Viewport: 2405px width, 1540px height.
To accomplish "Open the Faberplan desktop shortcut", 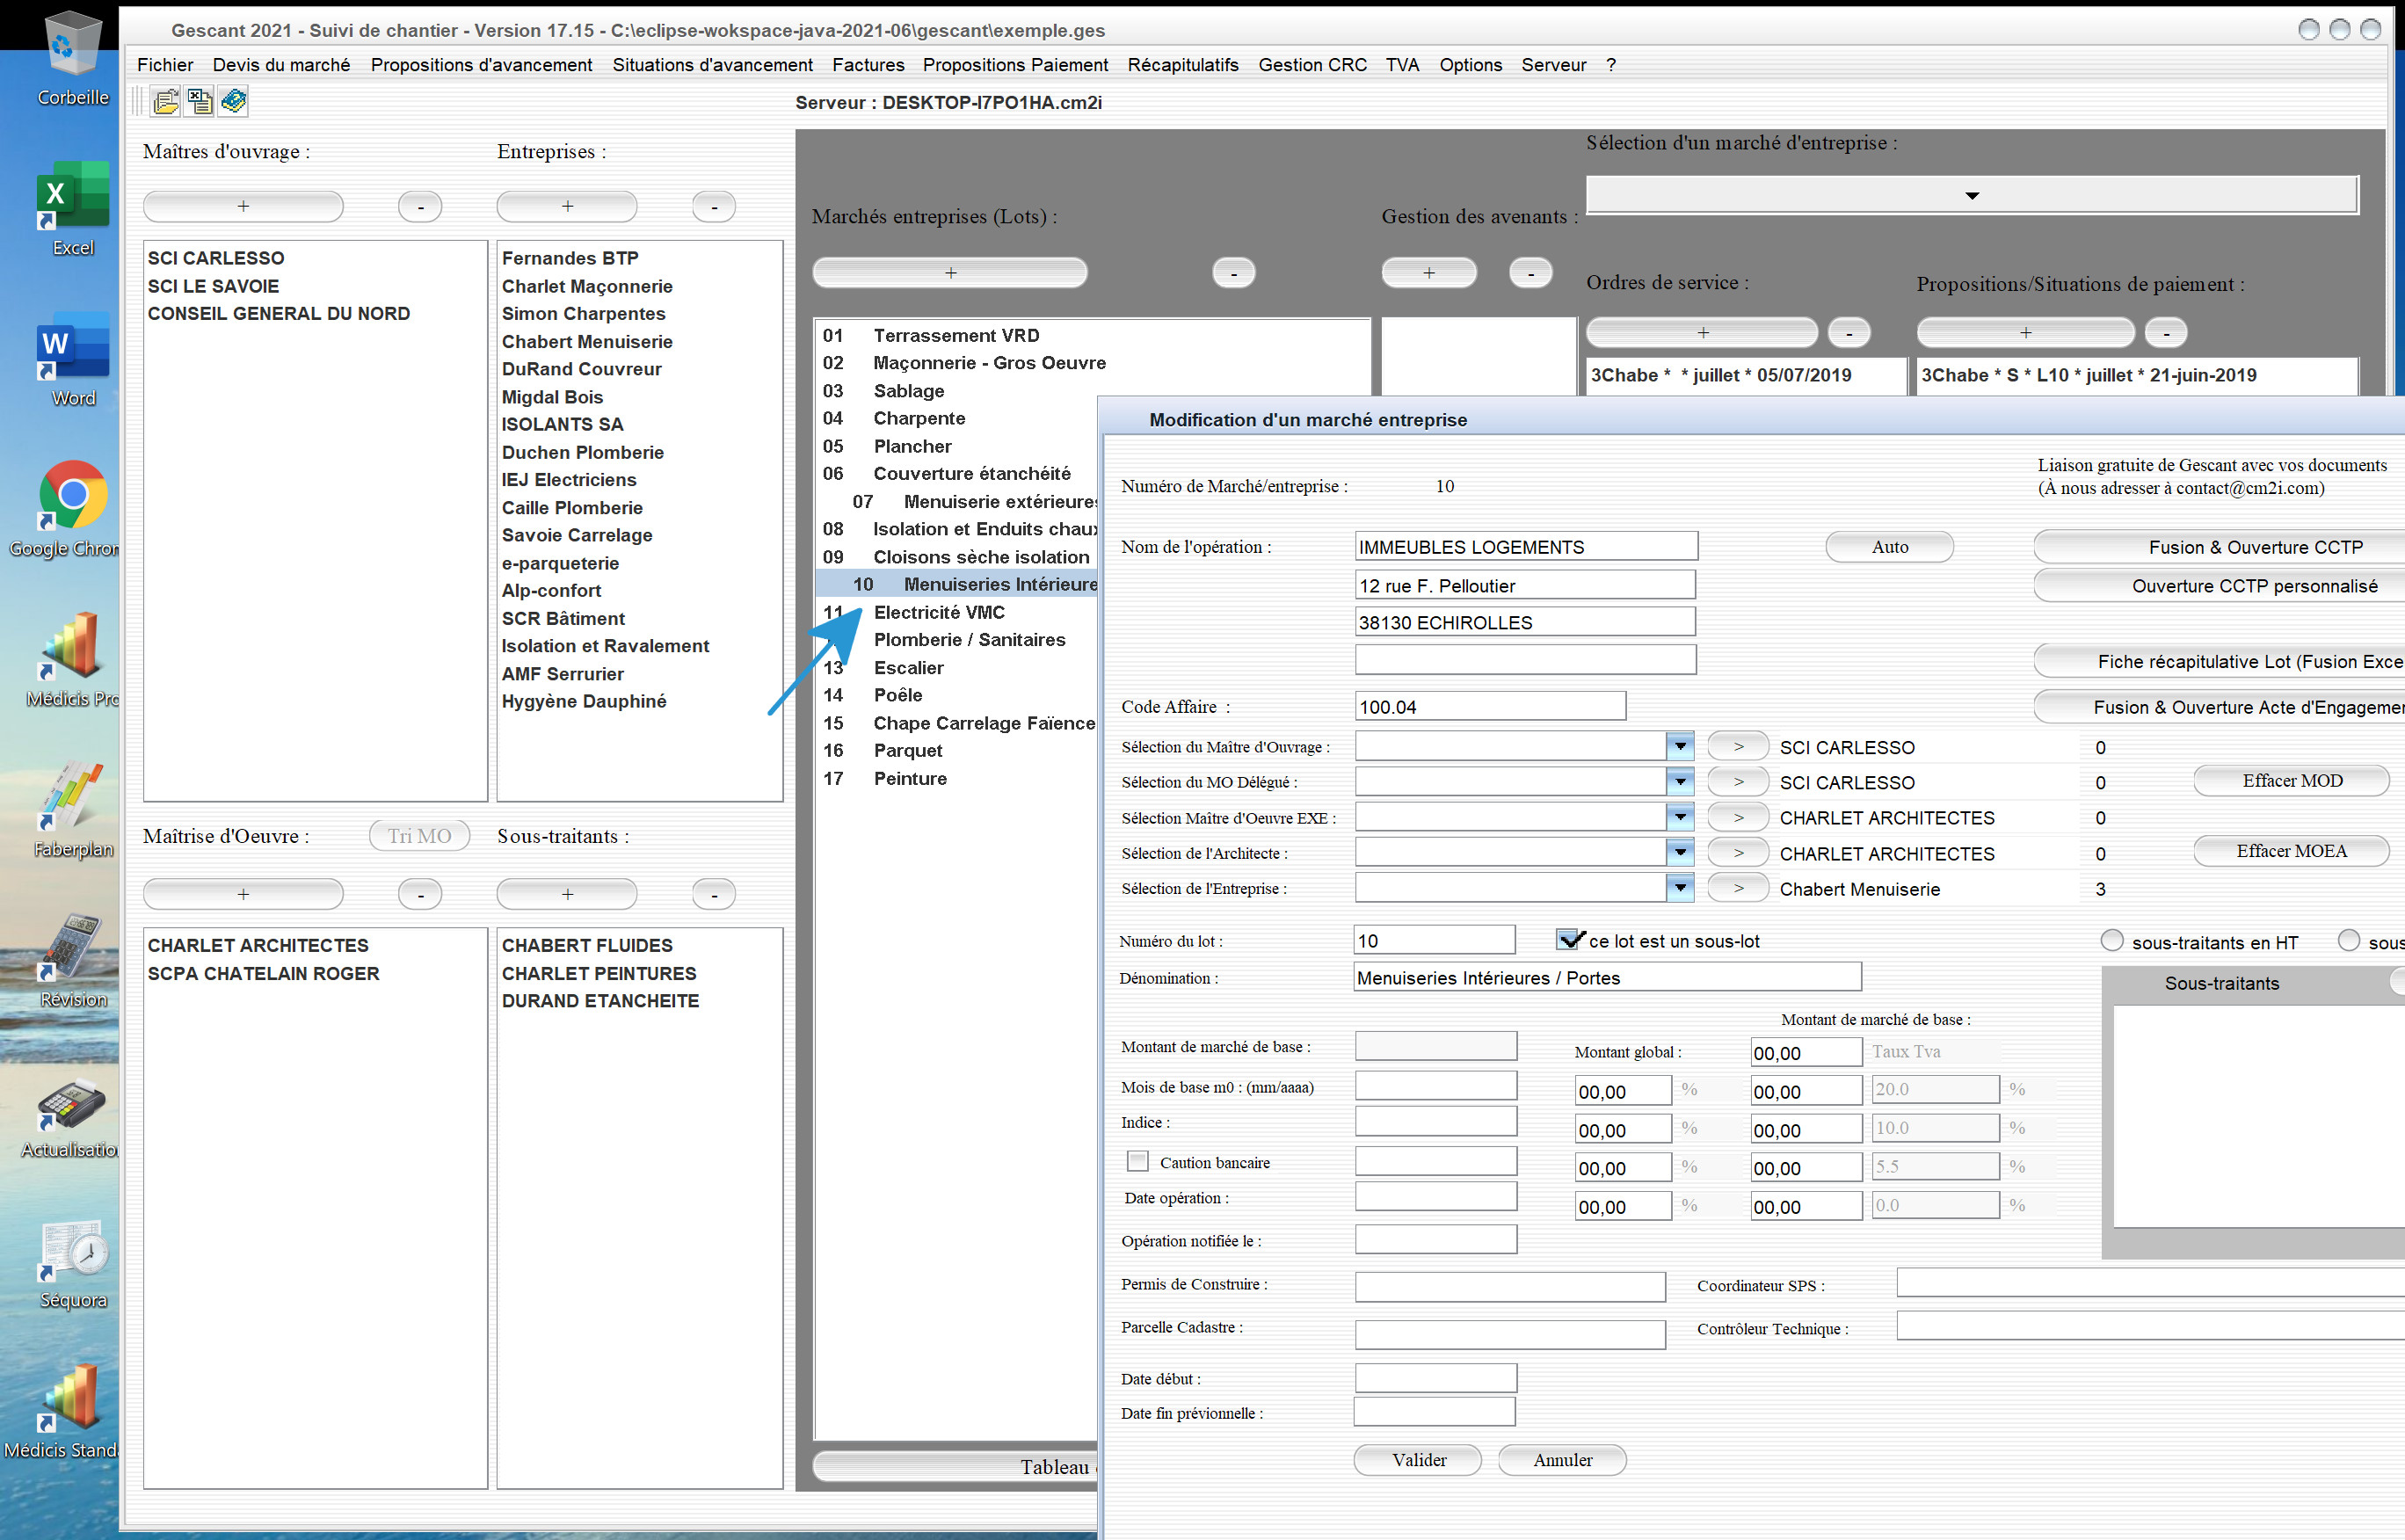I will click(x=73, y=808).
